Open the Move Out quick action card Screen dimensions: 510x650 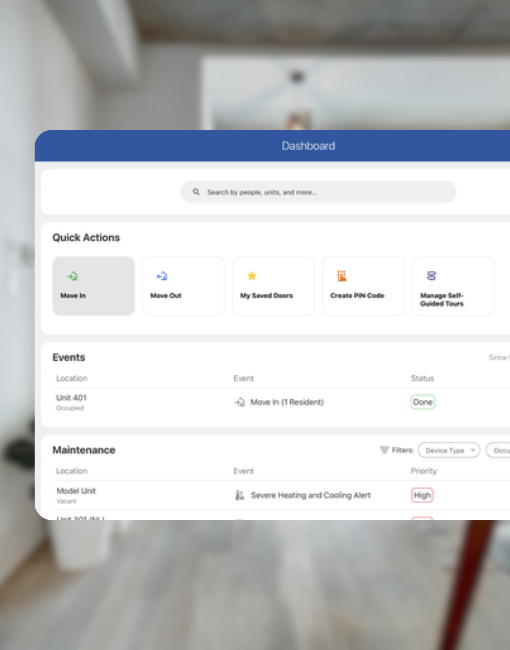183,286
